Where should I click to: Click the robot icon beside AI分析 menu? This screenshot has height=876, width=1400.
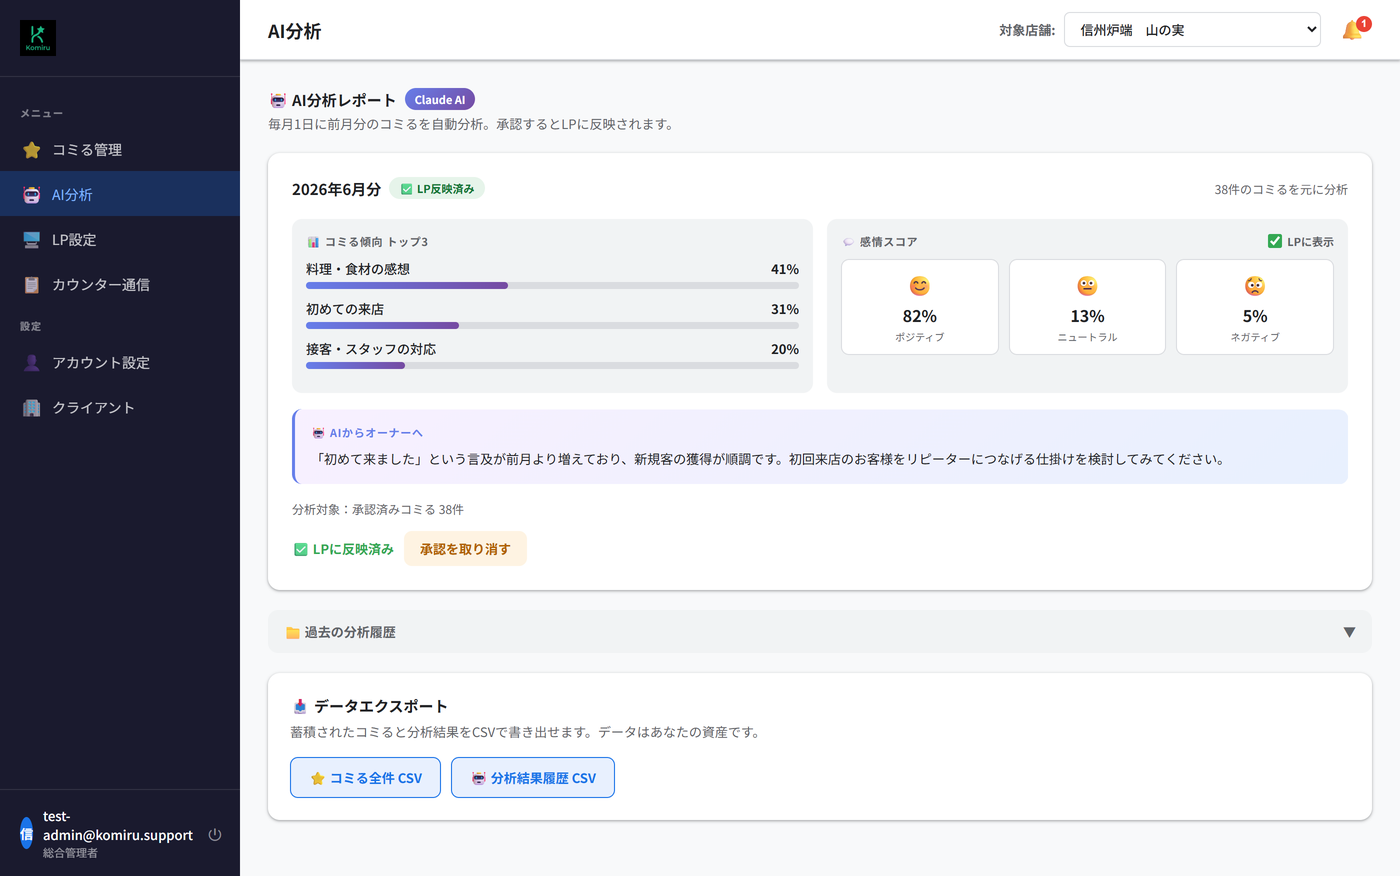(32, 195)
